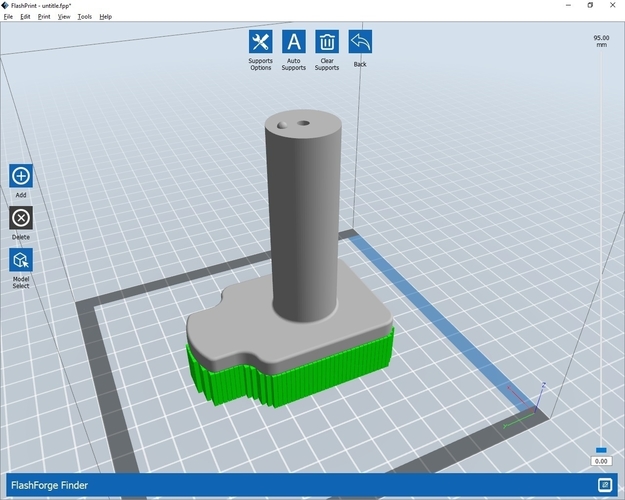This screenshot has width=625, height=500.
Task: Open the View menu
Action: click(64, 17)
